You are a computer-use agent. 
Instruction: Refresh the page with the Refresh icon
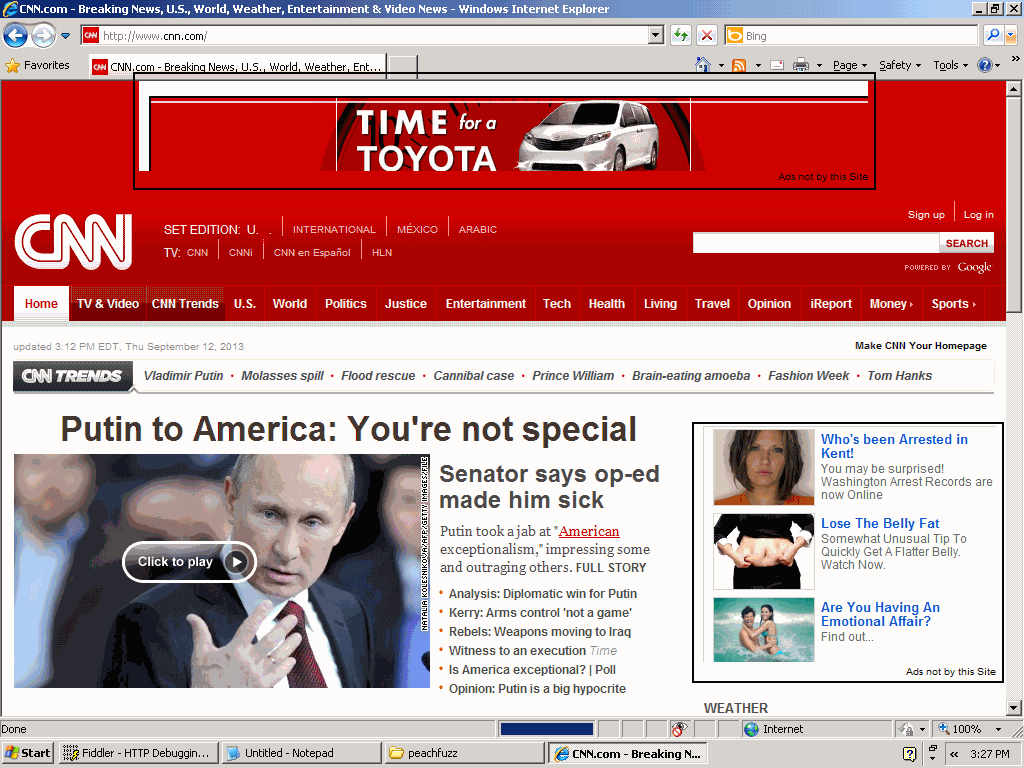point(681,36)
